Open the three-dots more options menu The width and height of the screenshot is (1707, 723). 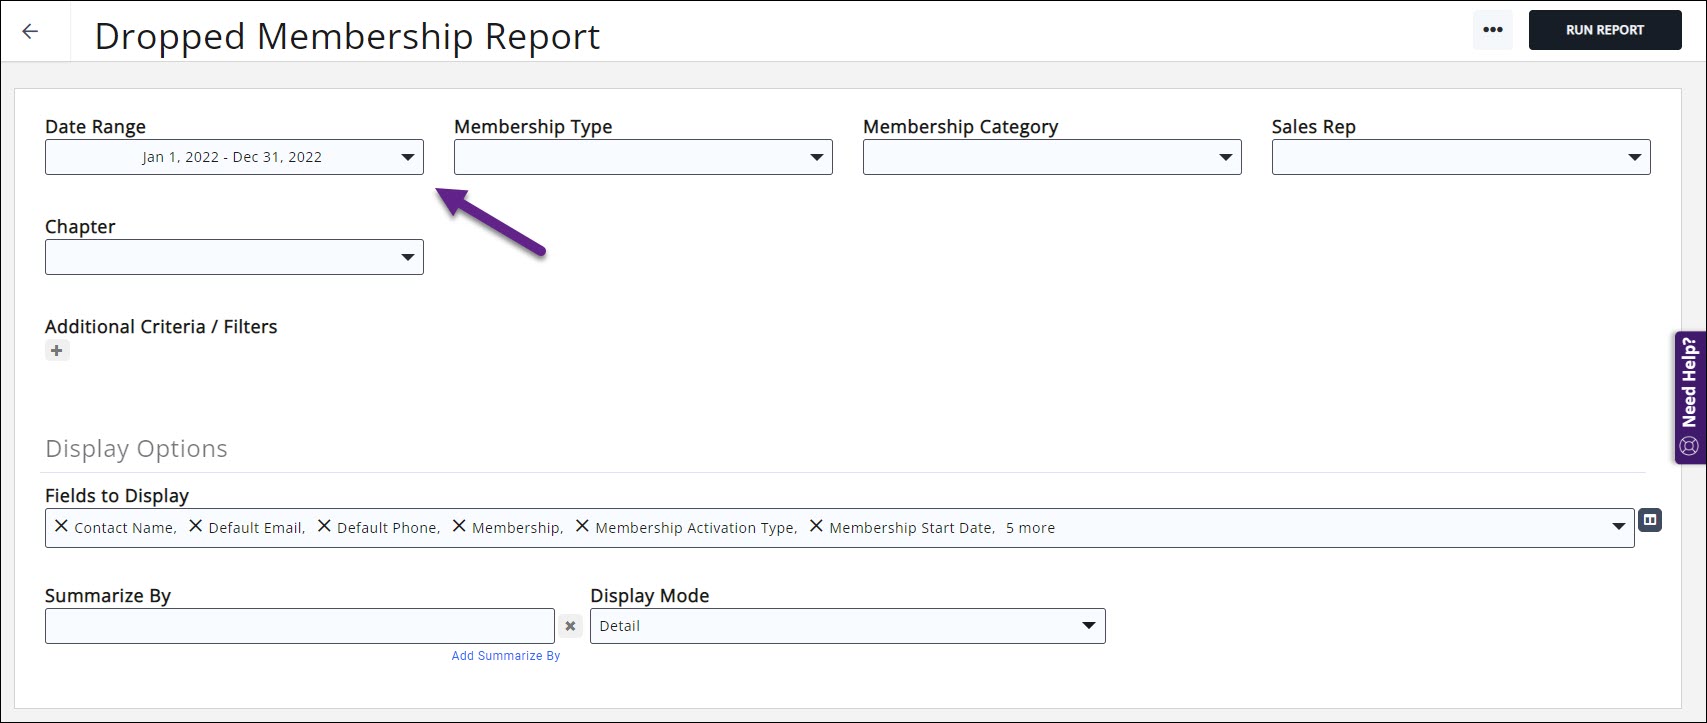coord(1492,30)
